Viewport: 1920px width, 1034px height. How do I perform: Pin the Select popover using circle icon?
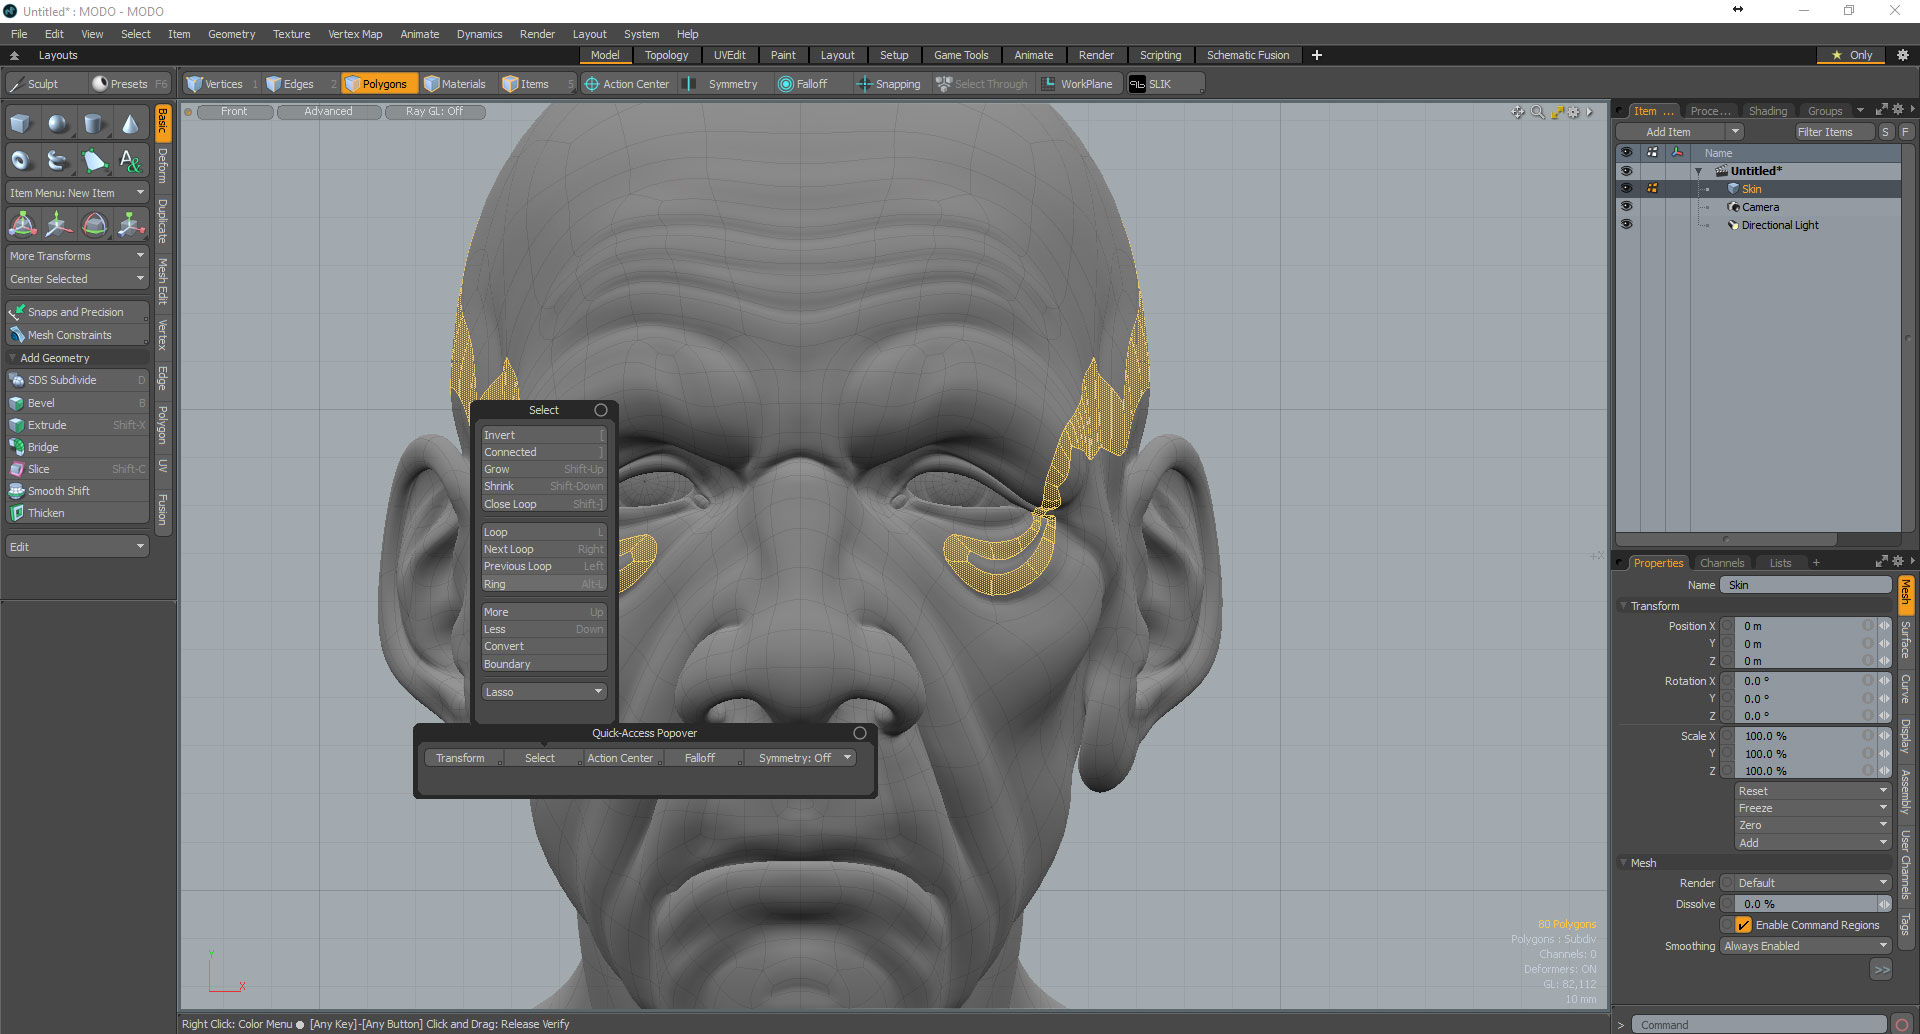coord(601,410)
